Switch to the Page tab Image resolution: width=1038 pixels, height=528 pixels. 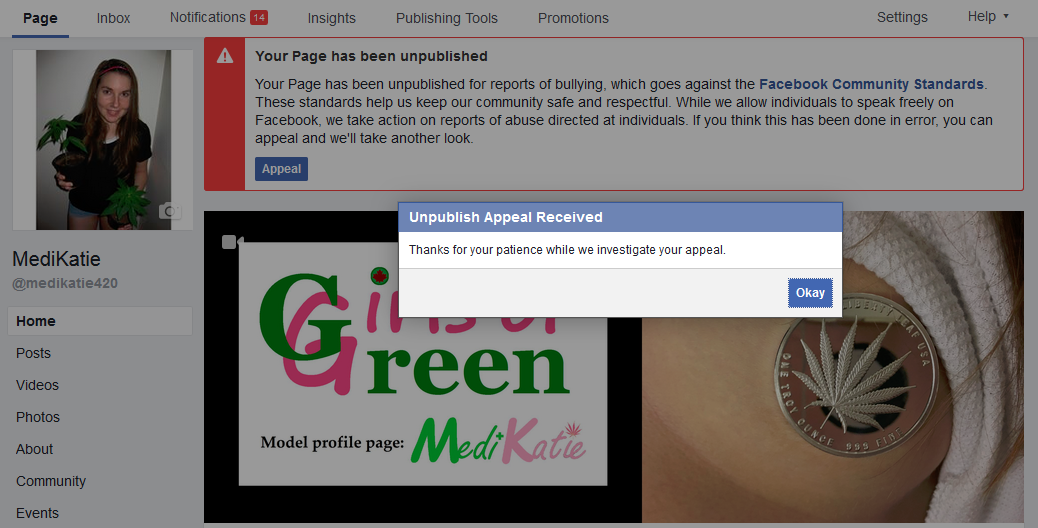tap(40, 19)
